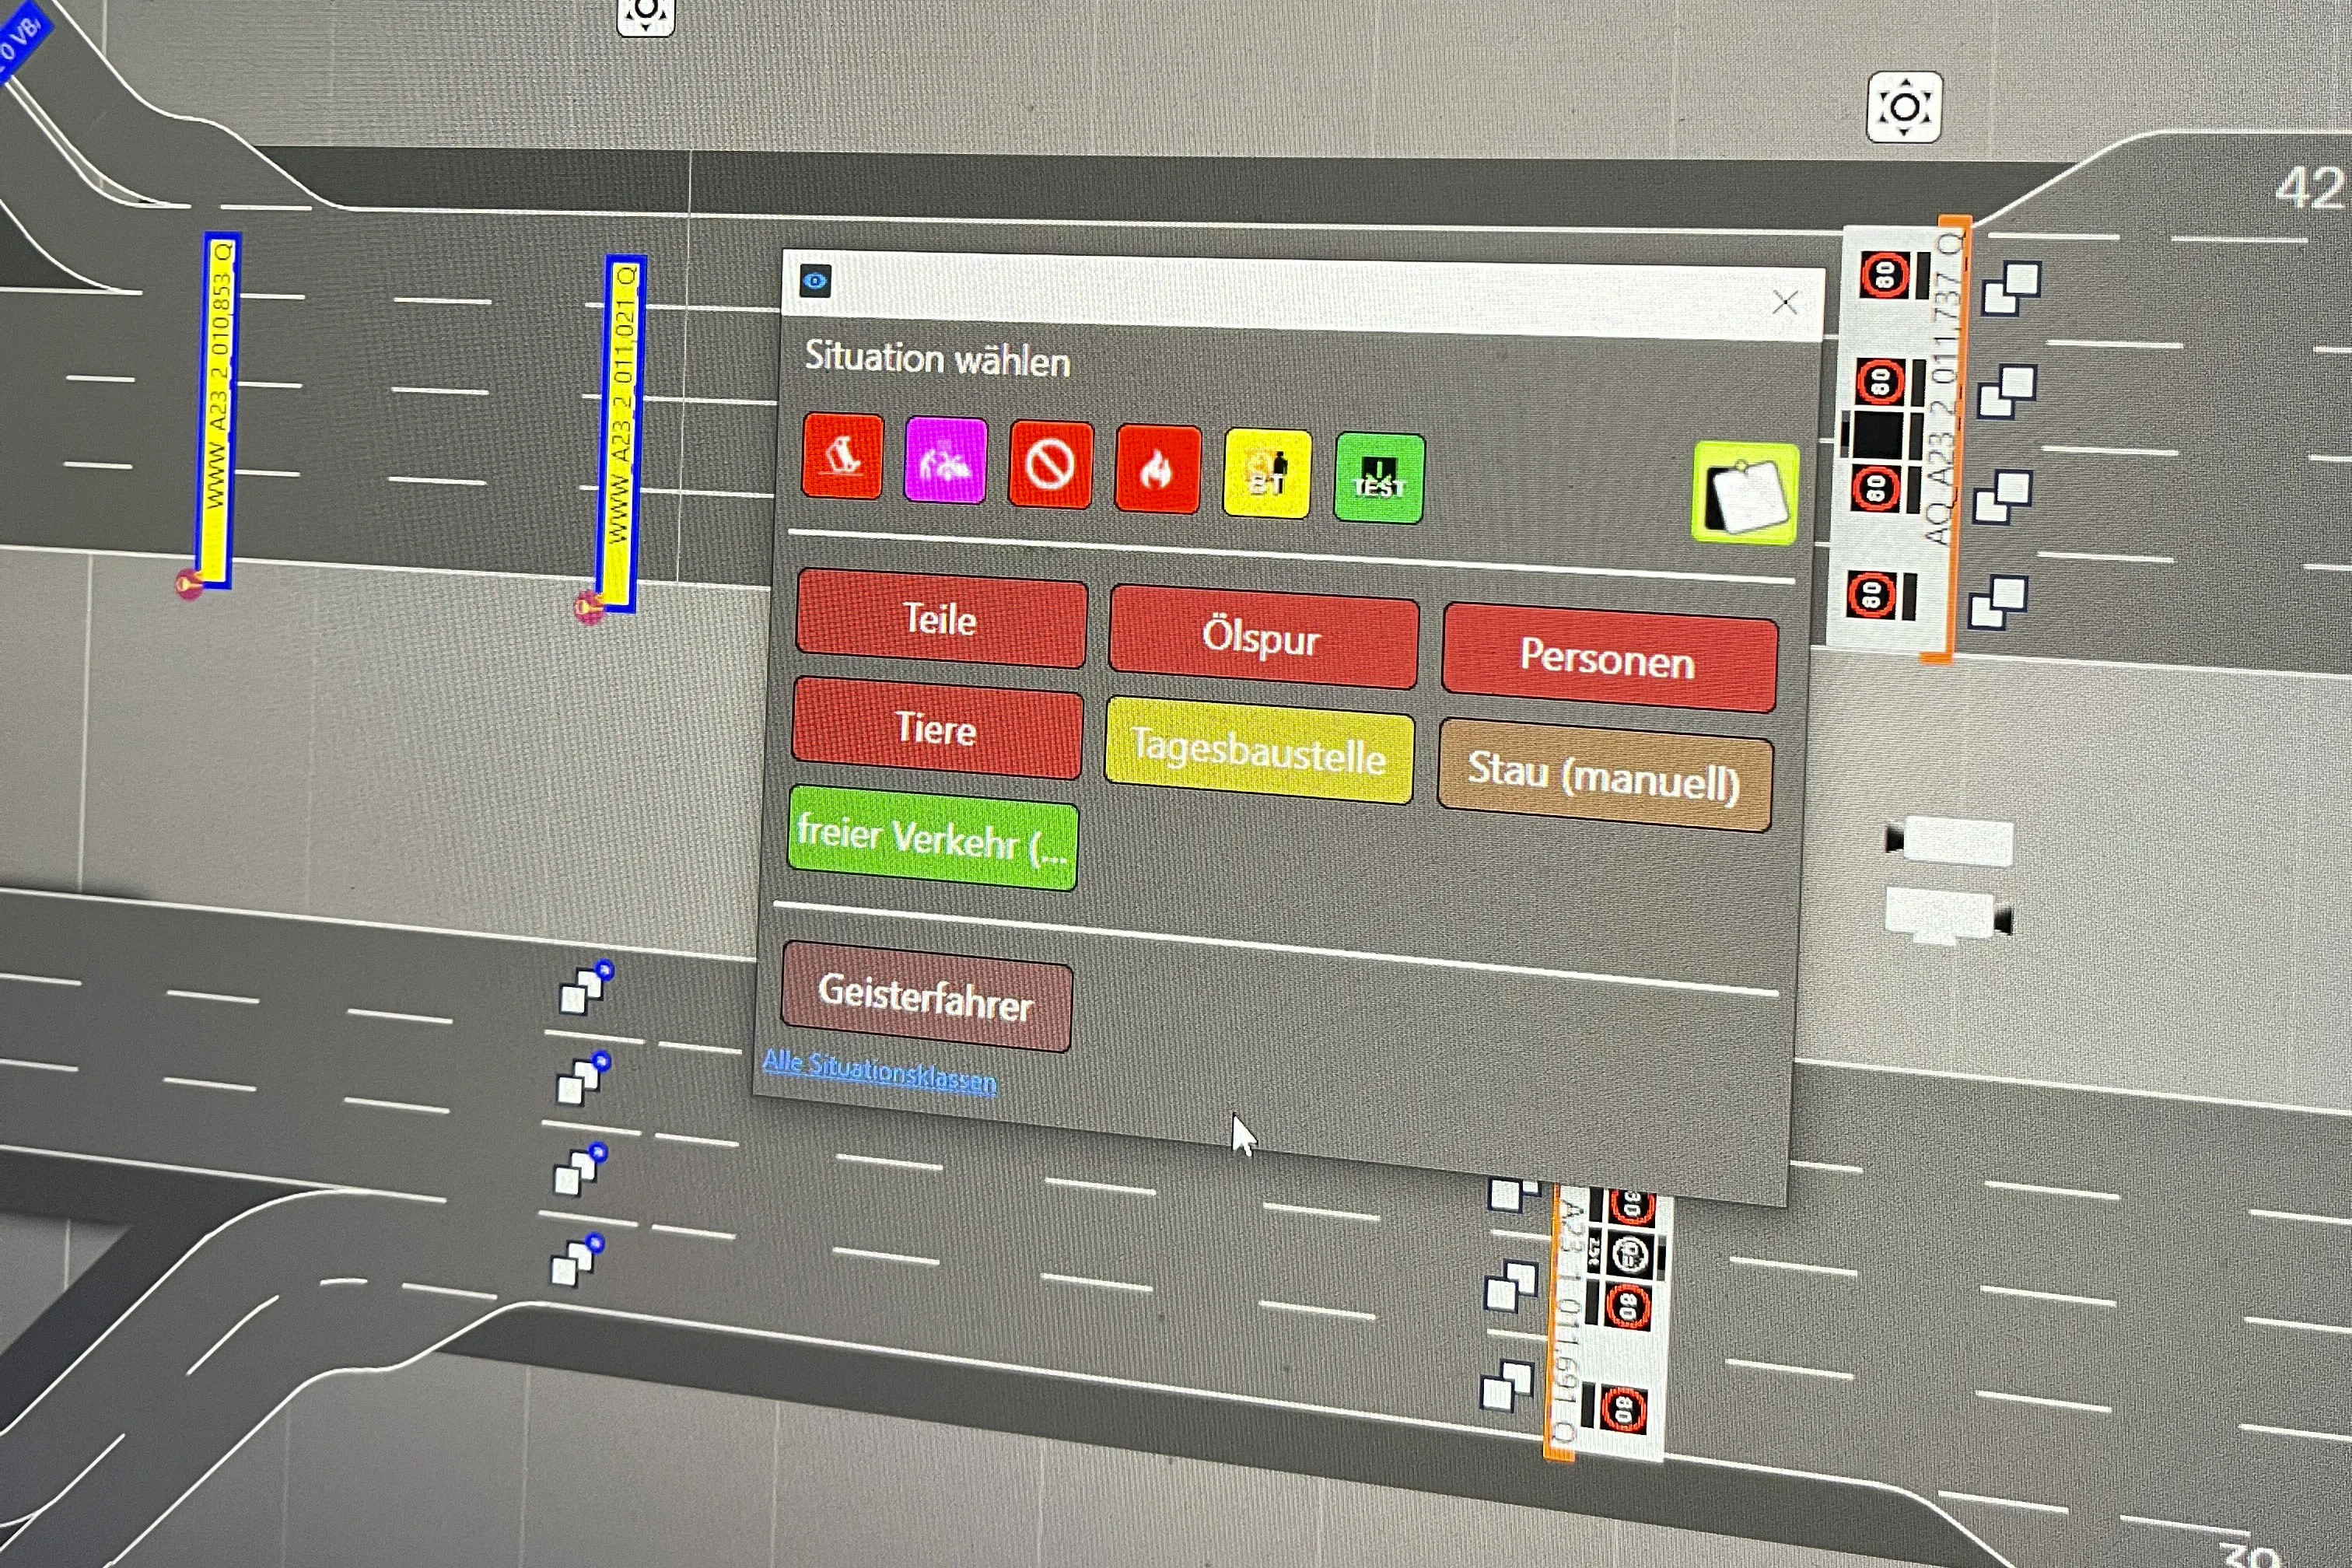Select the Geisterfahrer button
This screenshot has width=2352, height=1568.
coord(926,996)
